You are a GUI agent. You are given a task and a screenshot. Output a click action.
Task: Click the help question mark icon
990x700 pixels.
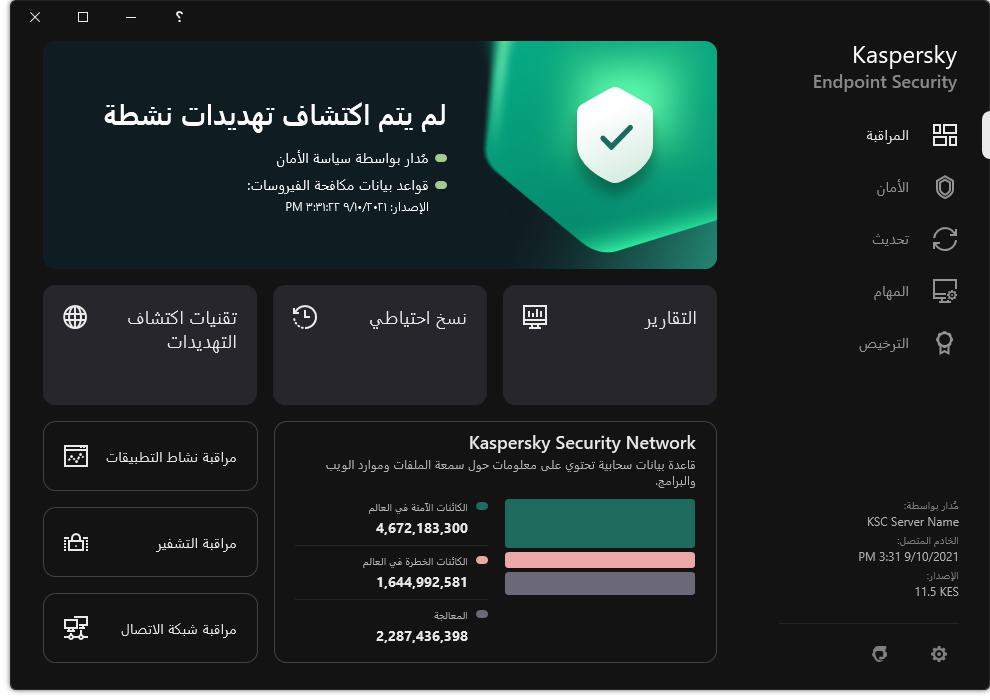tap(179, 17)
